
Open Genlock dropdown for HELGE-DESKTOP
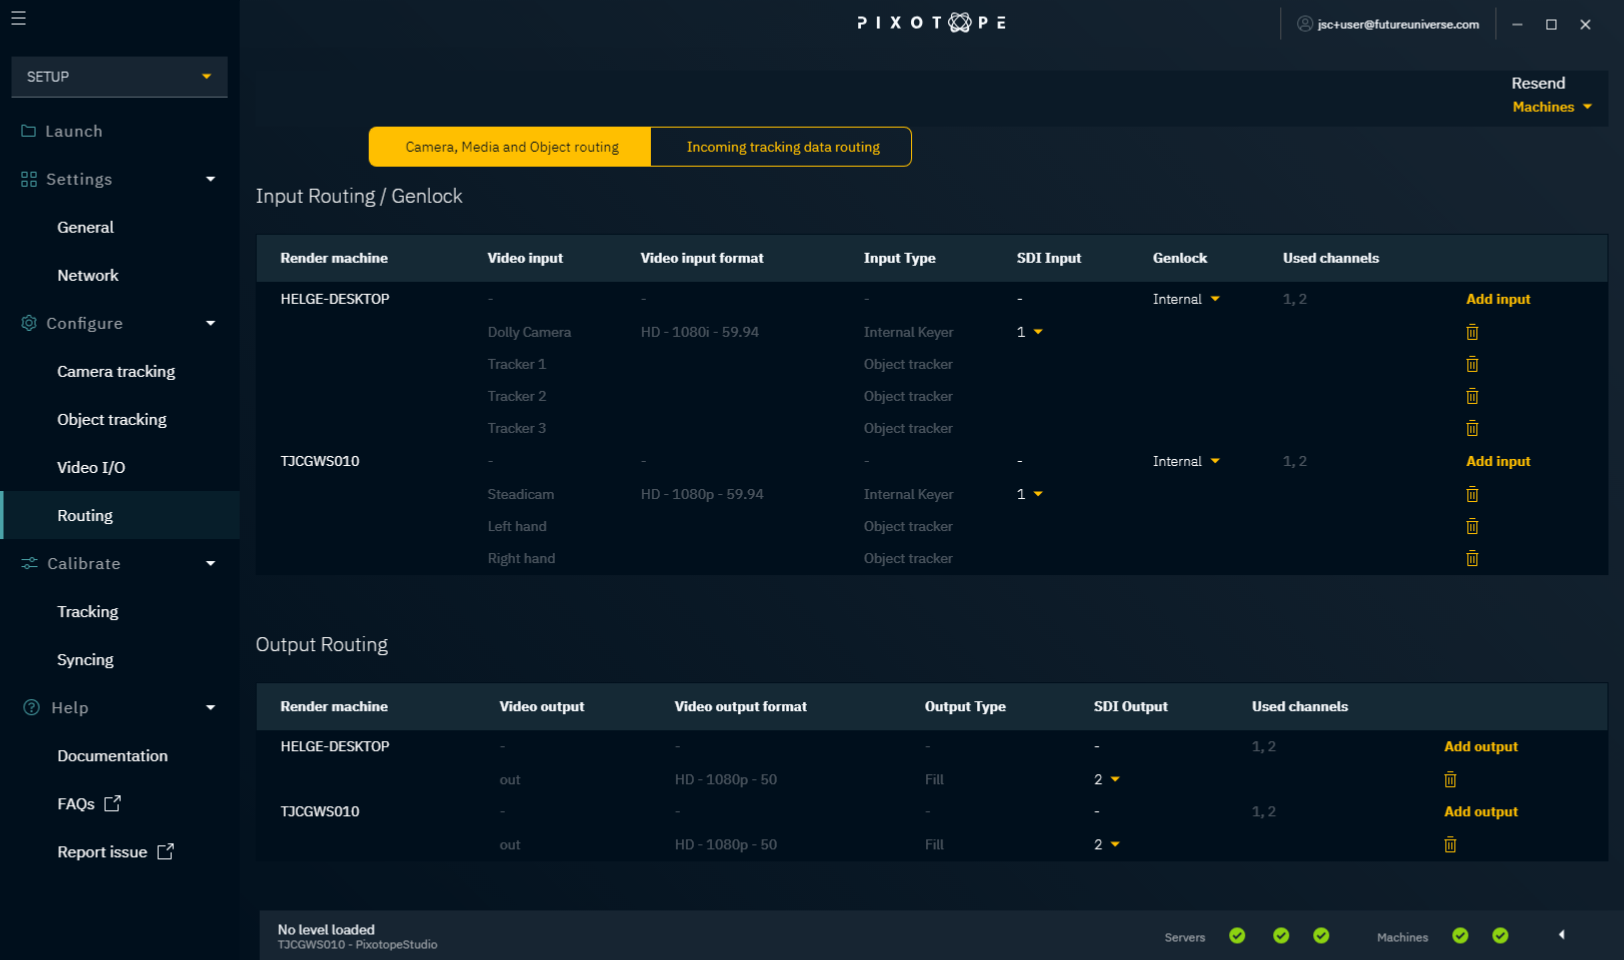(1186, 299)
